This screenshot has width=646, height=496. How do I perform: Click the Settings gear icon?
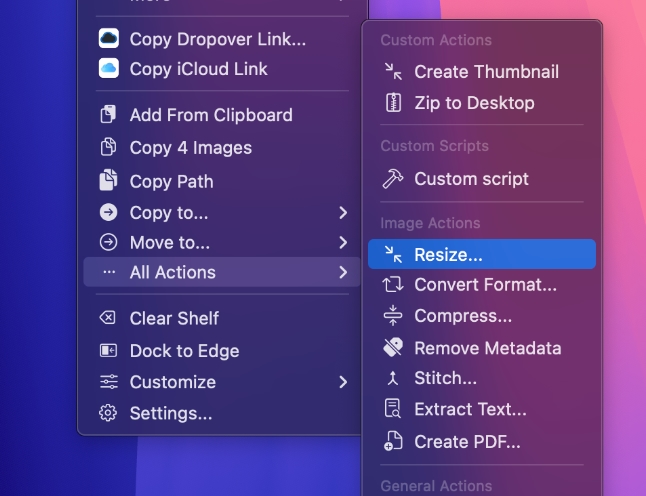[108, 413]
